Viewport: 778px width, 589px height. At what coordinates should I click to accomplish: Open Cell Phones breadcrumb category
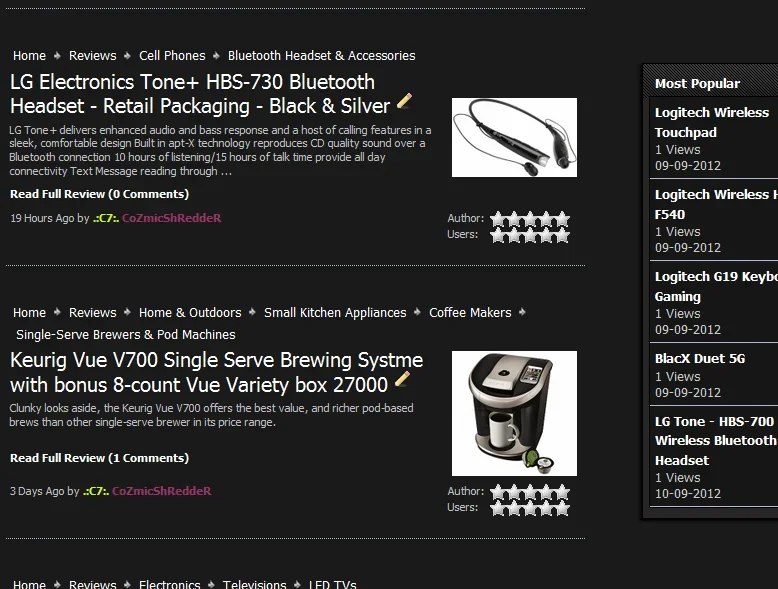(172, 56)
